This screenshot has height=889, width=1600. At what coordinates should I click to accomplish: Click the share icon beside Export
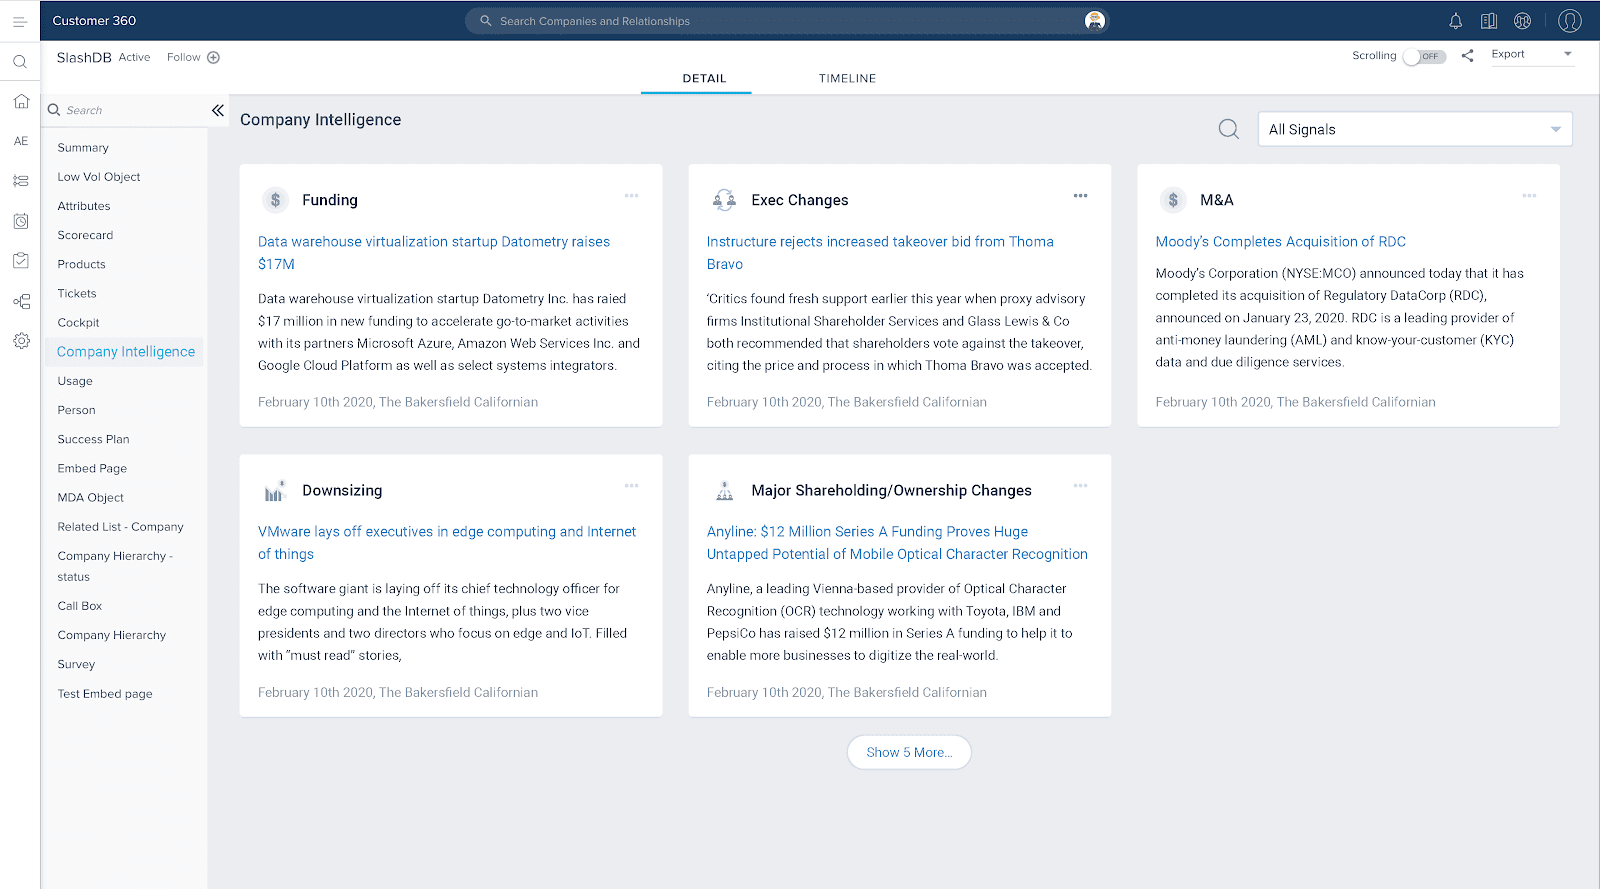point(1467,56)
